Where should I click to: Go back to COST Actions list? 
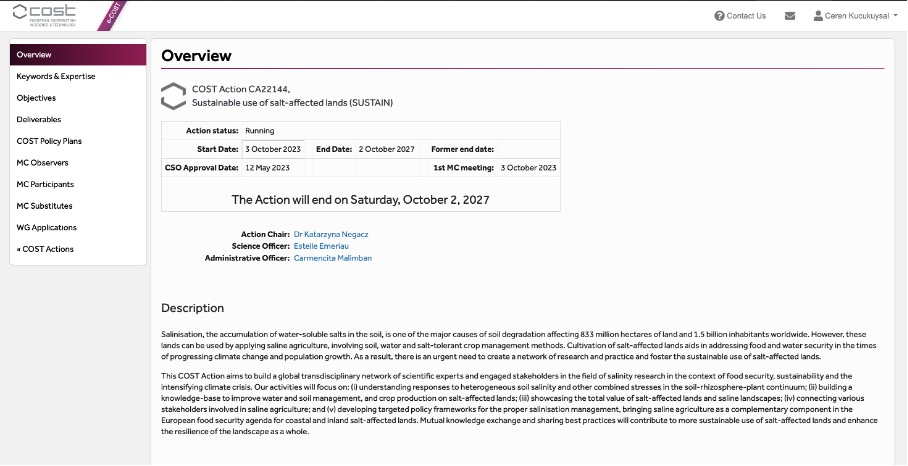[45, 249]
